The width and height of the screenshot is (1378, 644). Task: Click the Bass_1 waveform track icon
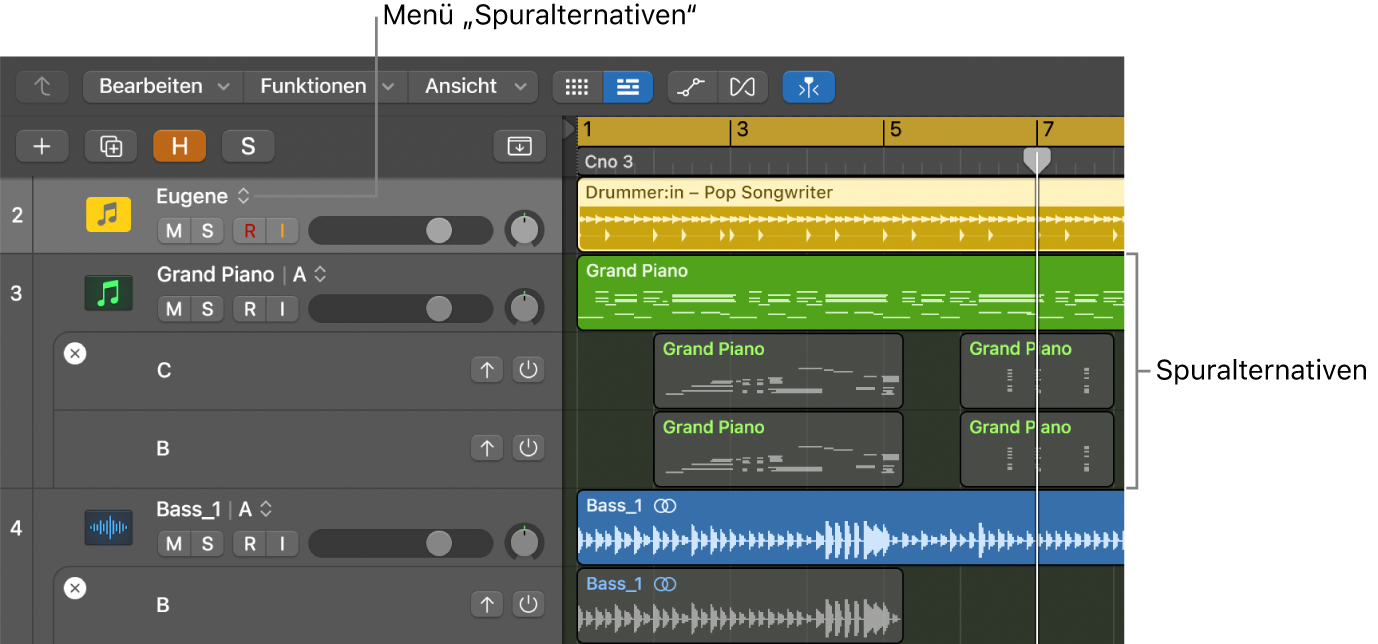pos(108,527)
